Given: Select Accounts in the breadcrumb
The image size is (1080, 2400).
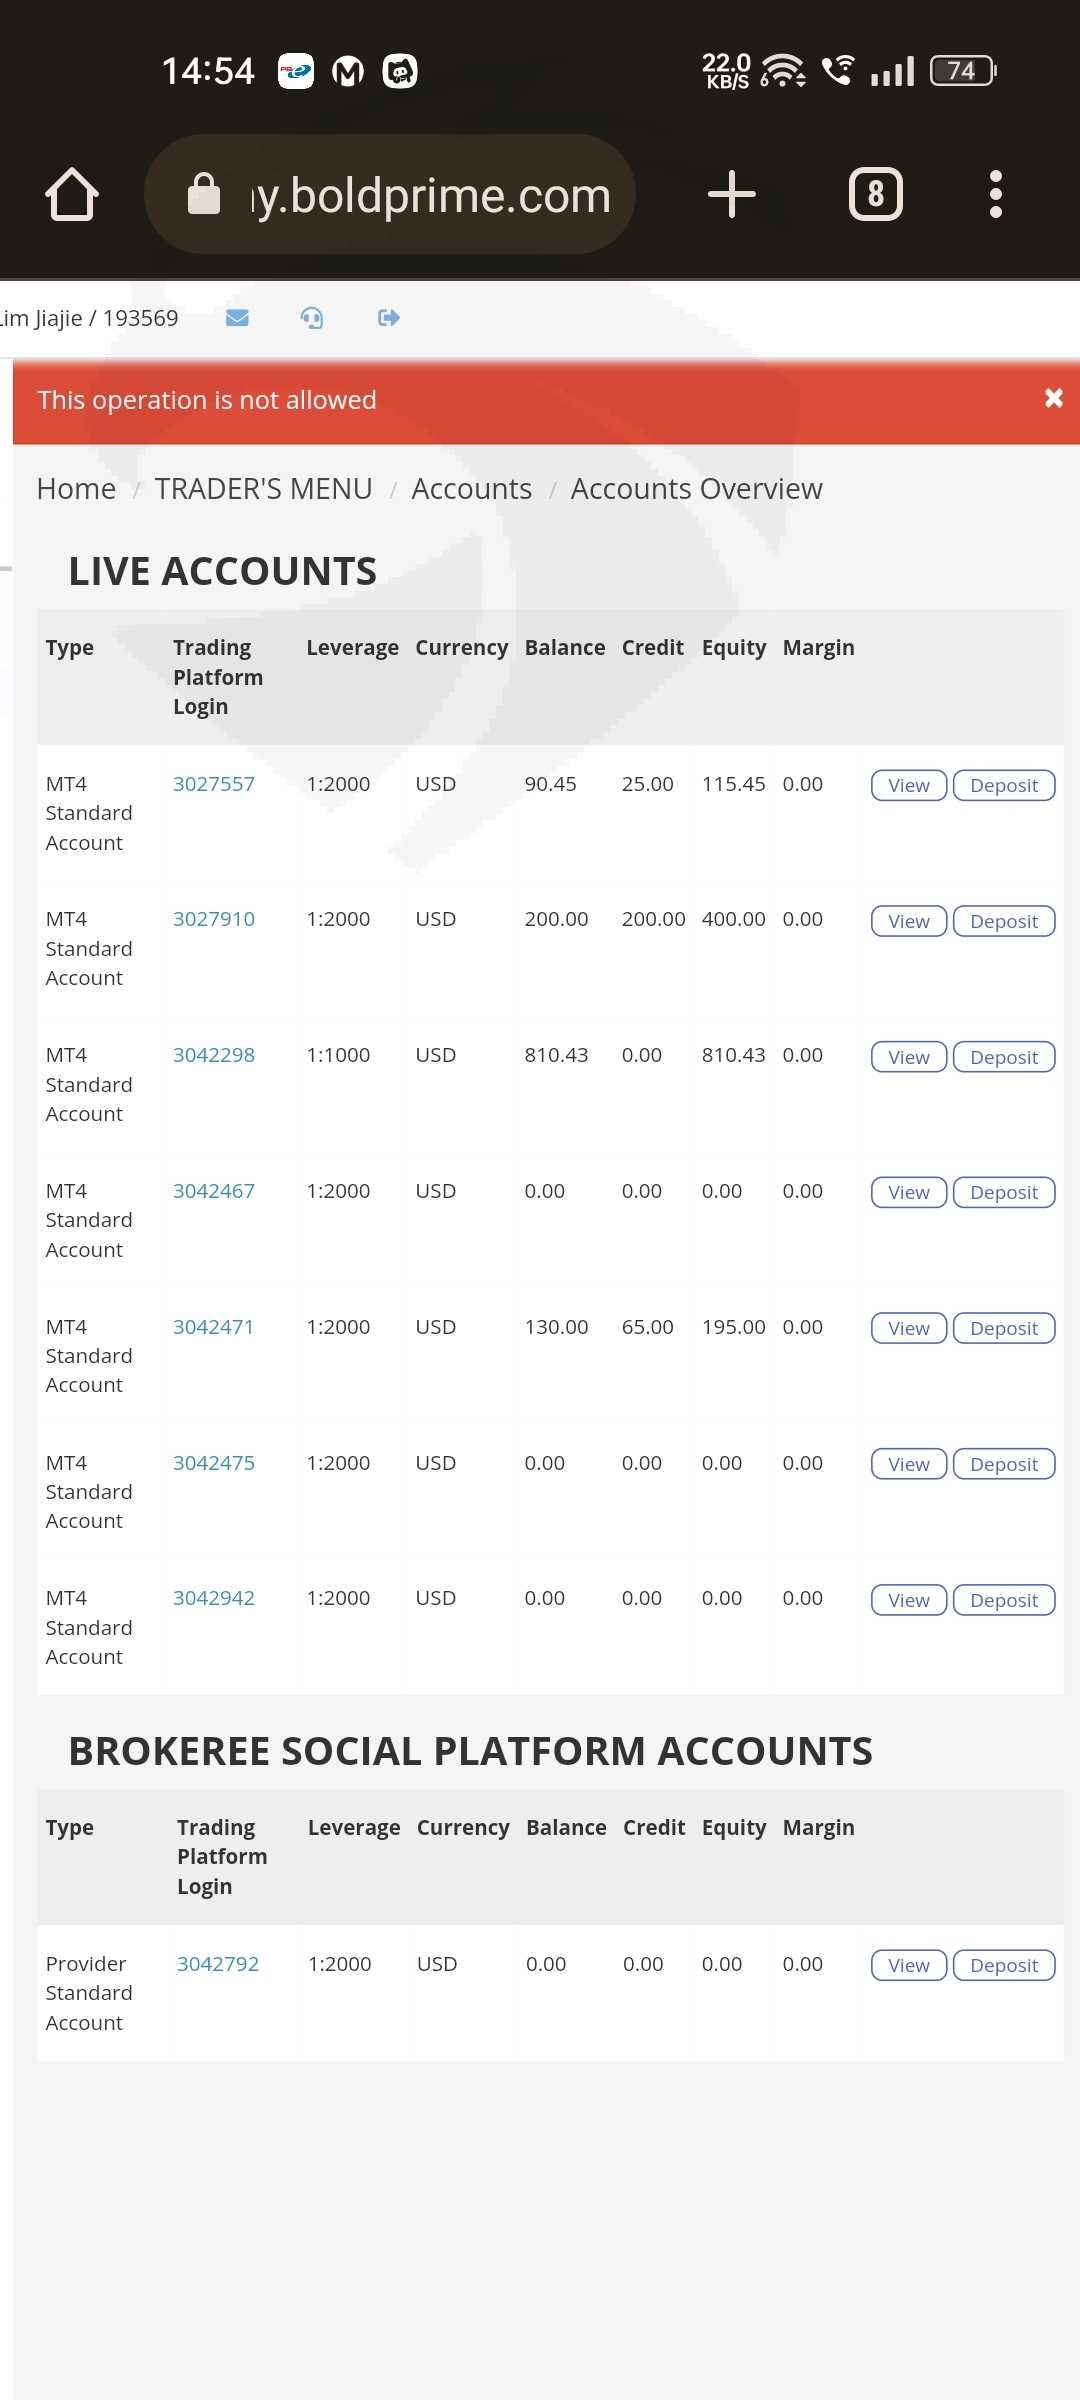Looking at the screenshot, I should click(x=471, y=489).
